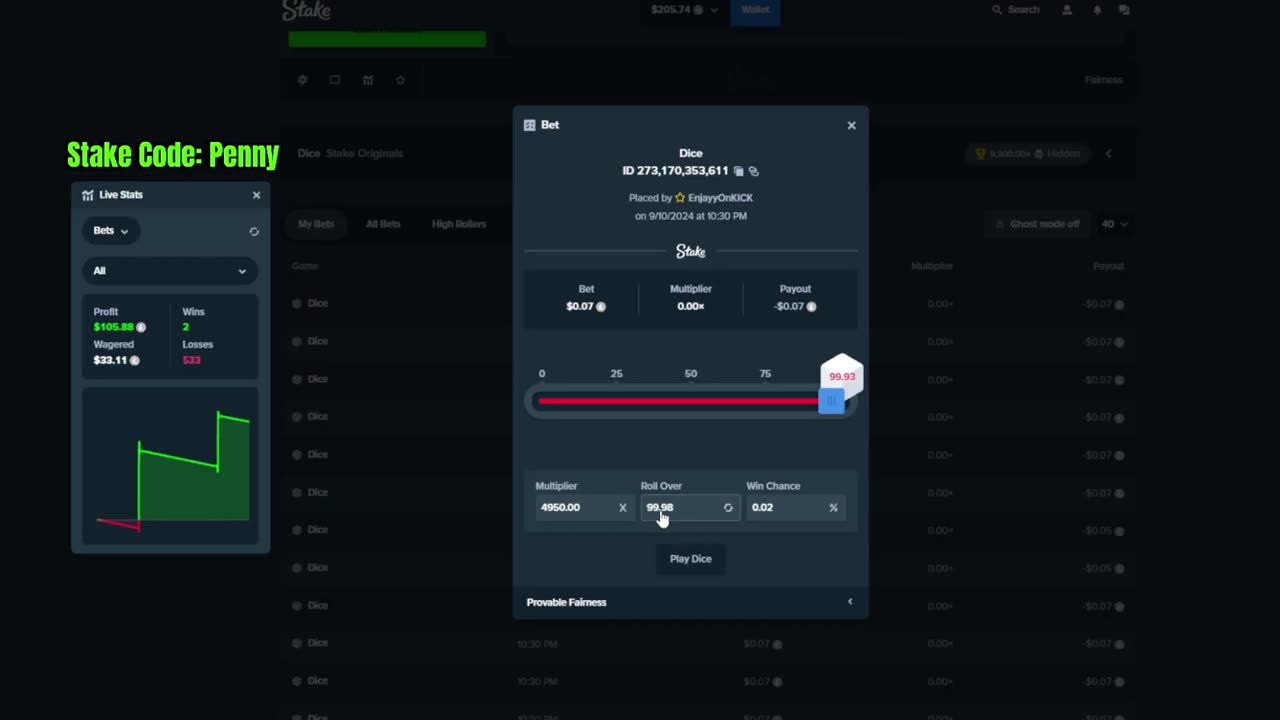Open live stats icon in game toolbar

[368, 80]
